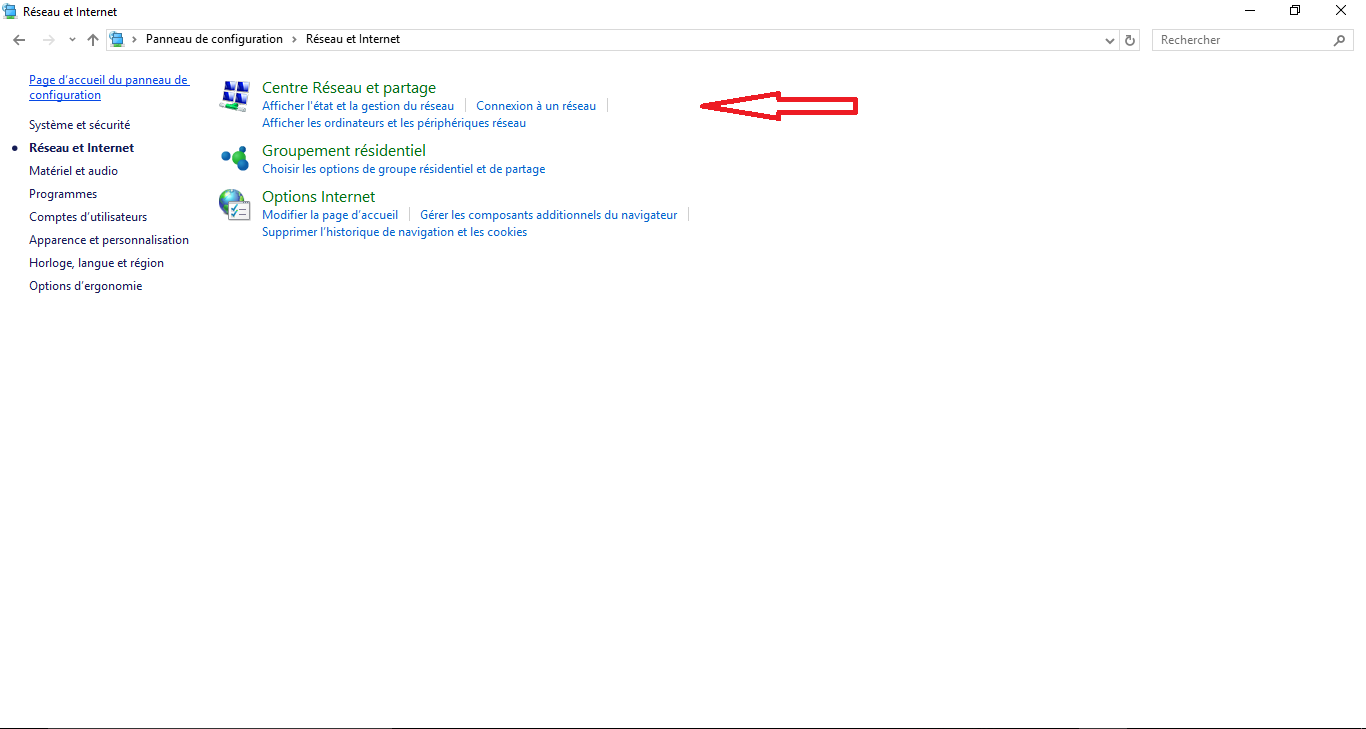The height and width of the screenshot is (729, 1366).
Task: Open Choisir les options de groupe résidentiel
Action: [x=404, y=169]
